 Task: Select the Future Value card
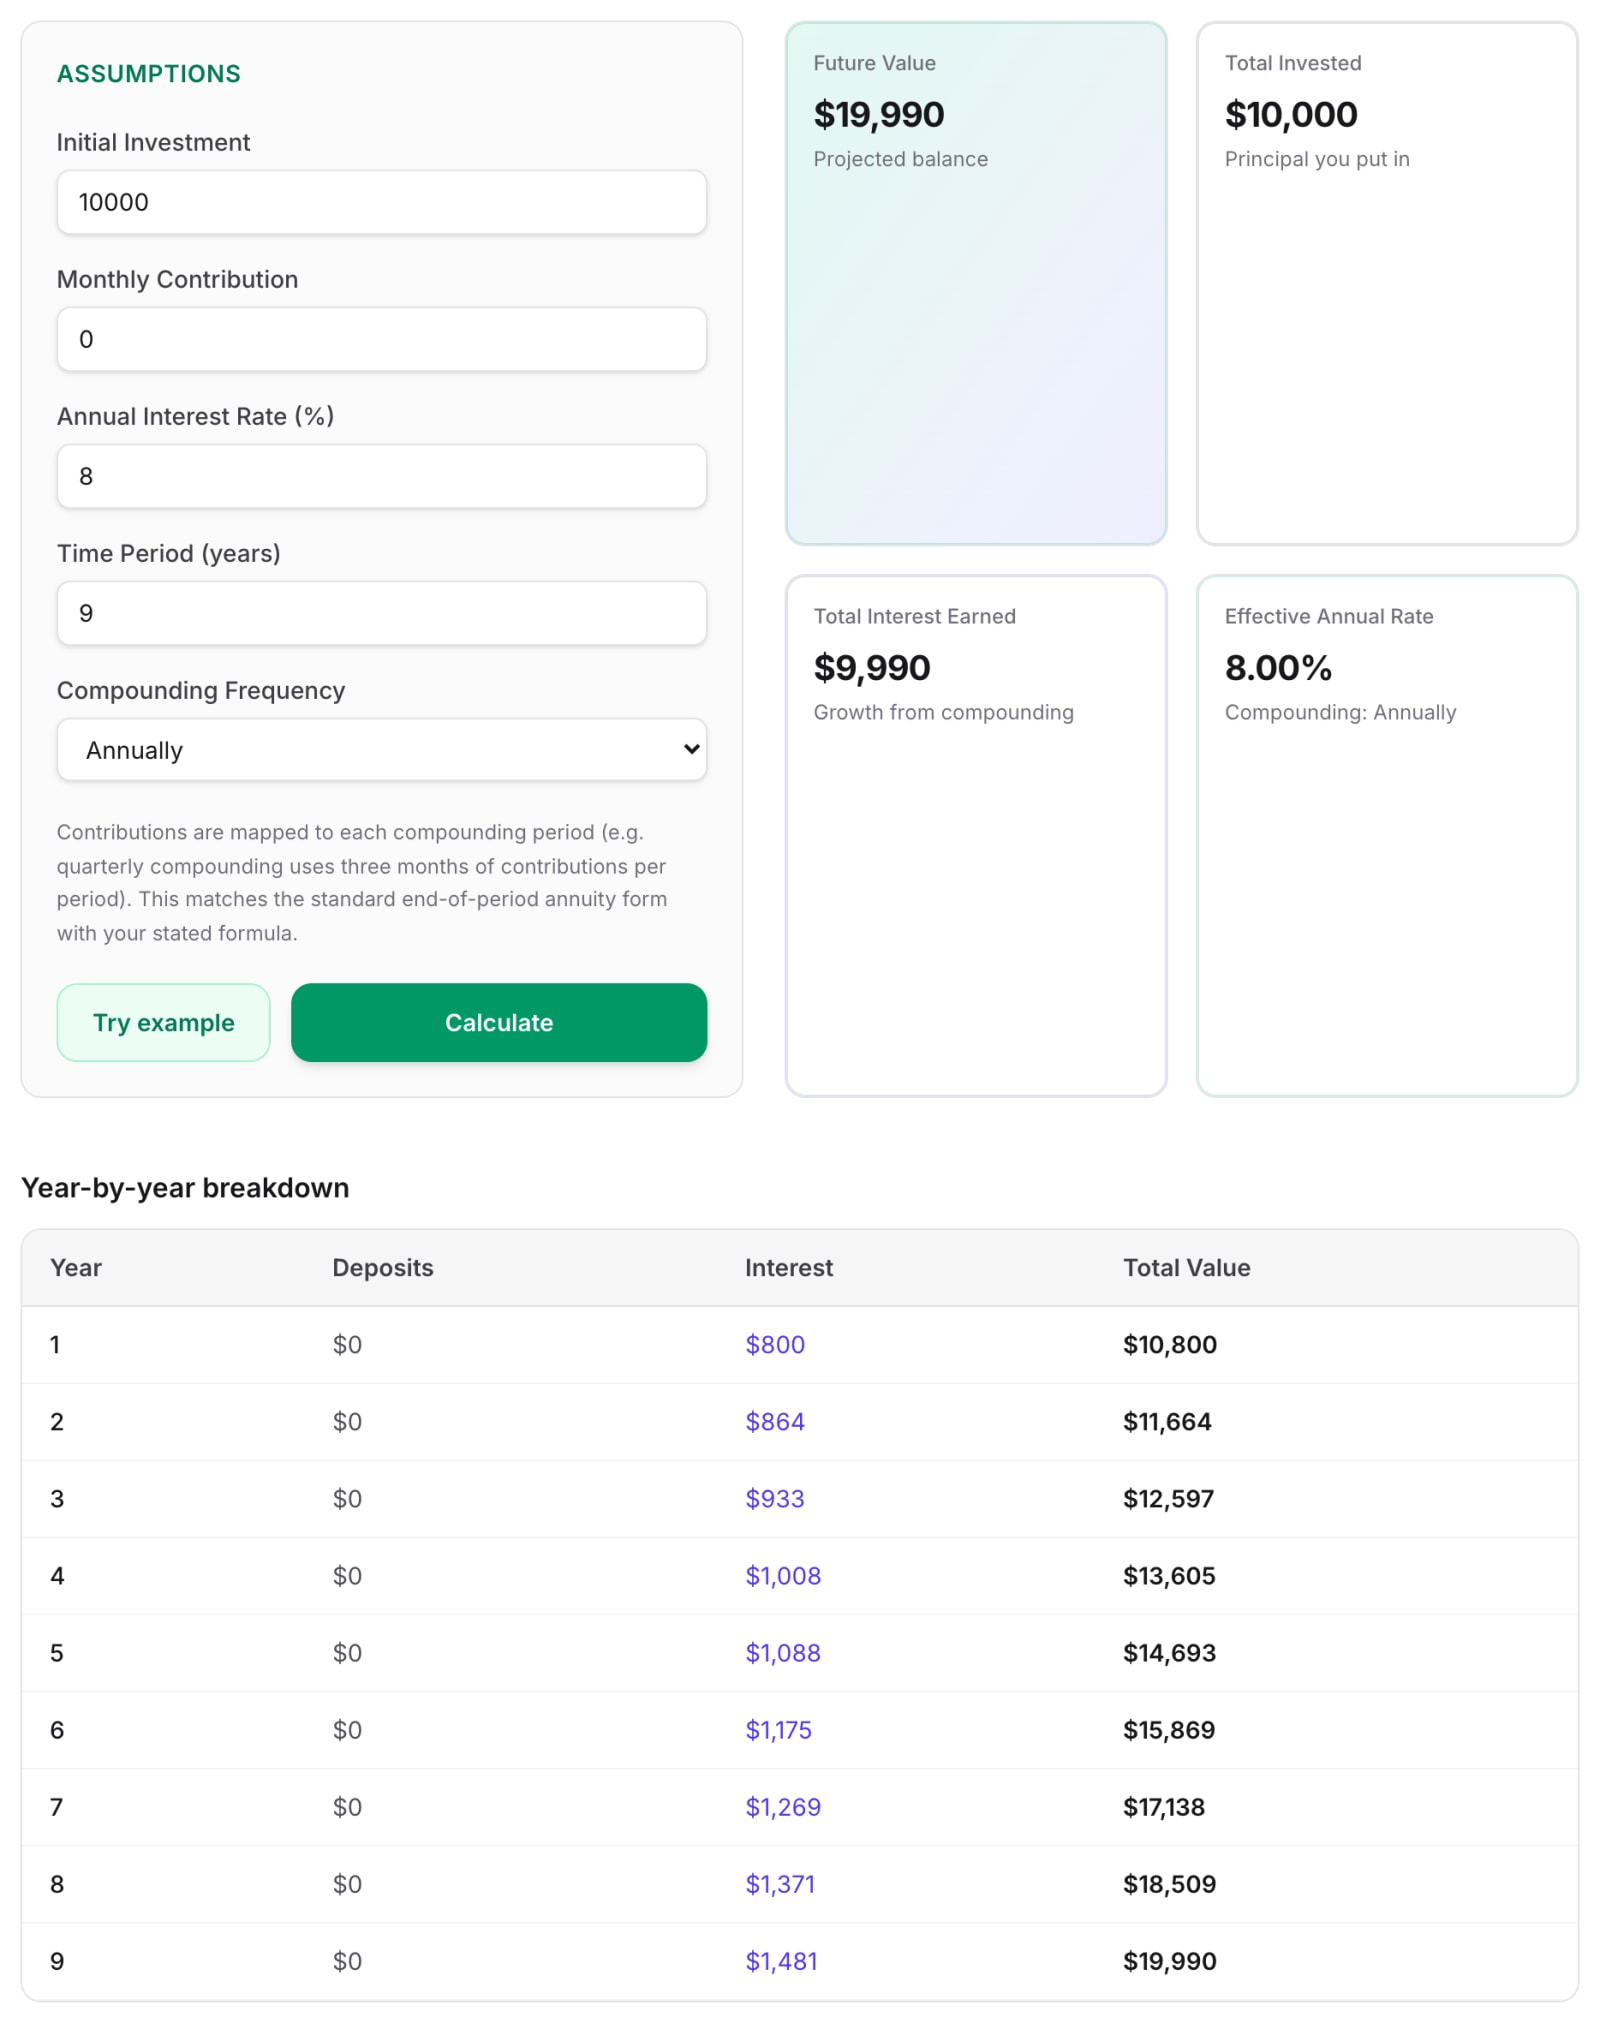pyautogui.click(x=975, y=283)
